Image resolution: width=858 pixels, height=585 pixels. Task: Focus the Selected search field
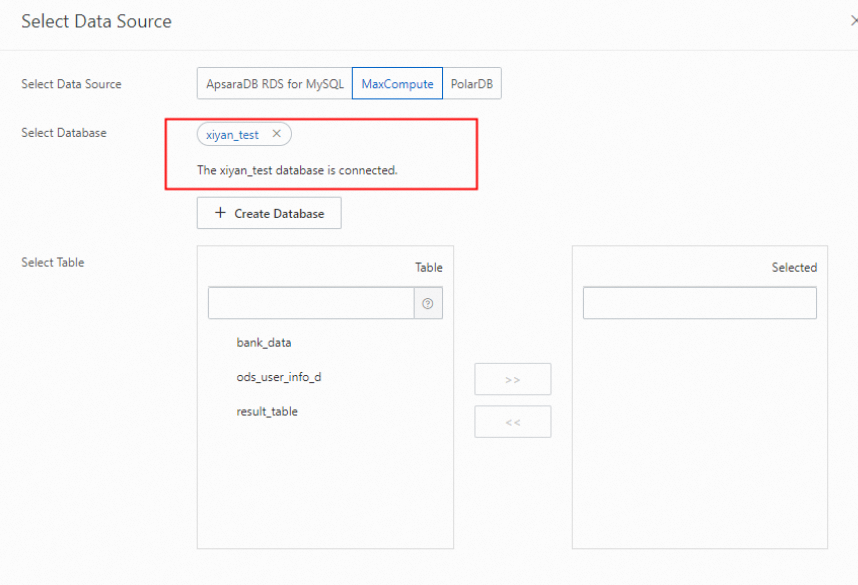click(x=700, y=303)
